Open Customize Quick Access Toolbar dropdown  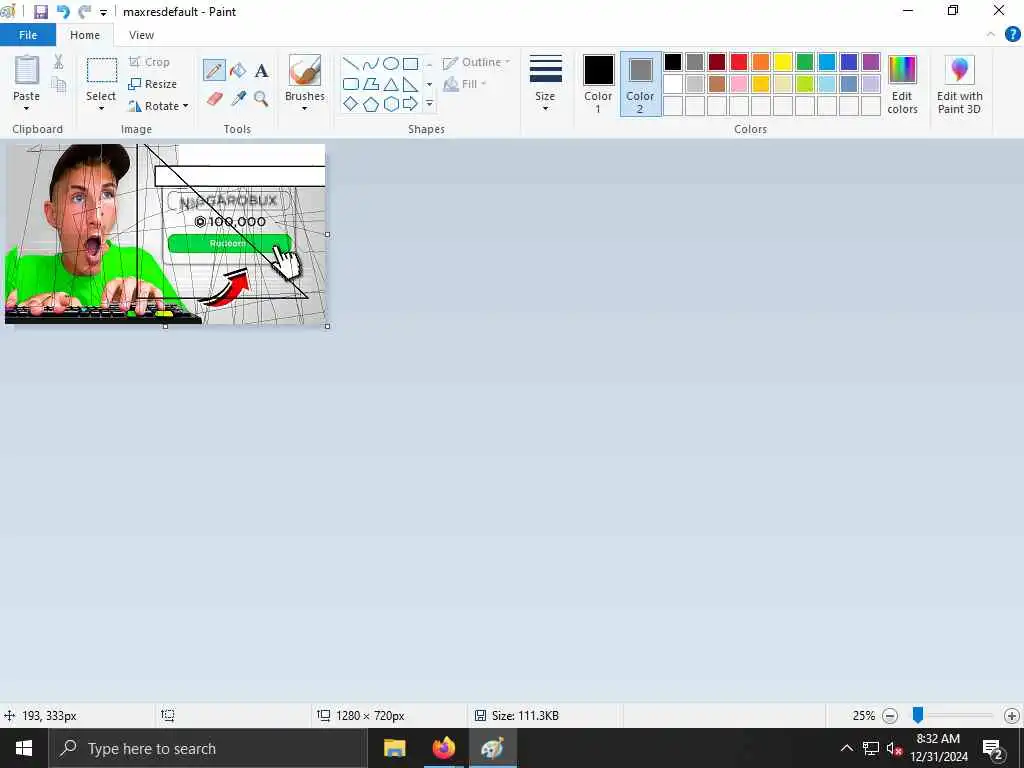point(103,12)
